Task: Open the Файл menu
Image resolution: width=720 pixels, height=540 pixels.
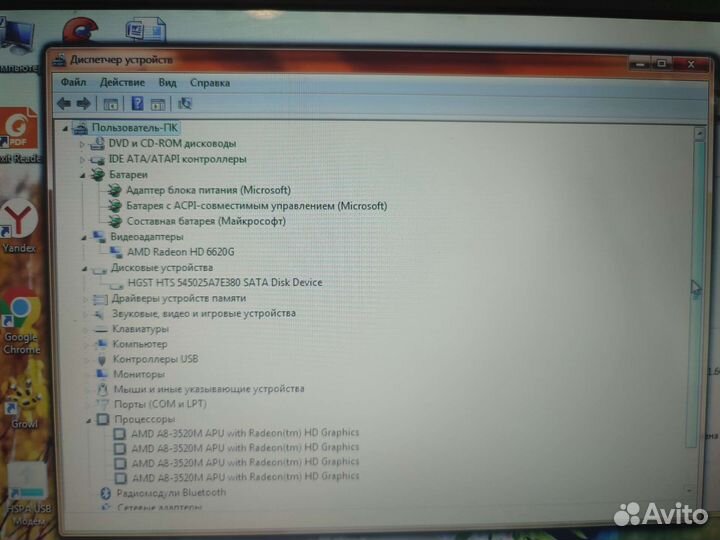Action: (x=73, y=82)
